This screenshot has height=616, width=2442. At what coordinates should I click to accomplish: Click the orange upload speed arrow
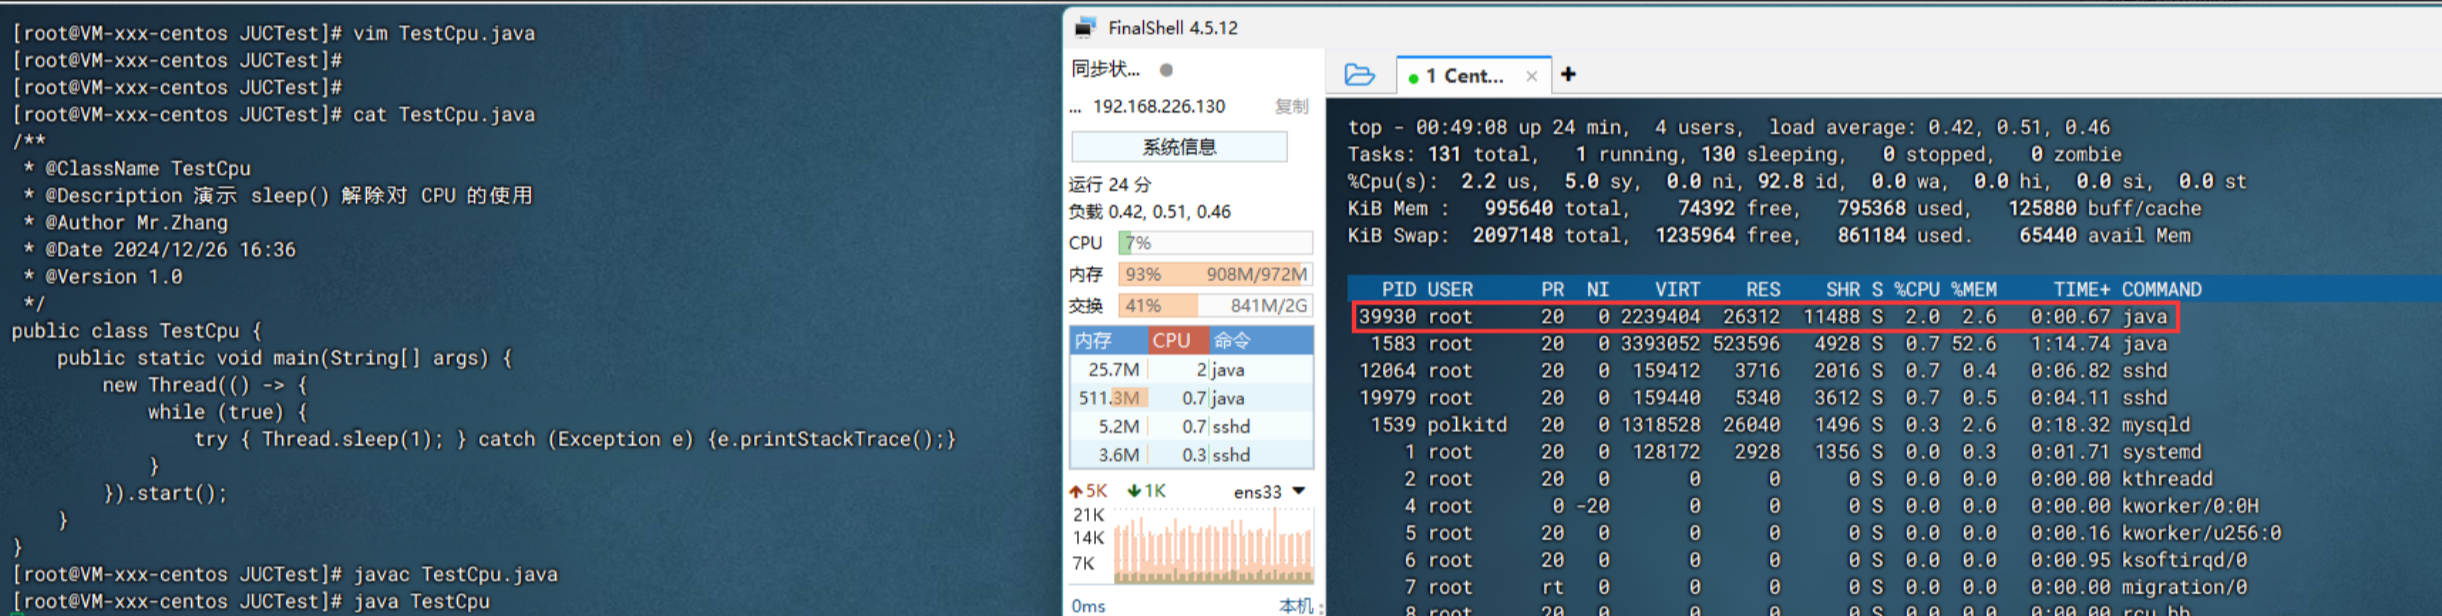[1076, 491]
